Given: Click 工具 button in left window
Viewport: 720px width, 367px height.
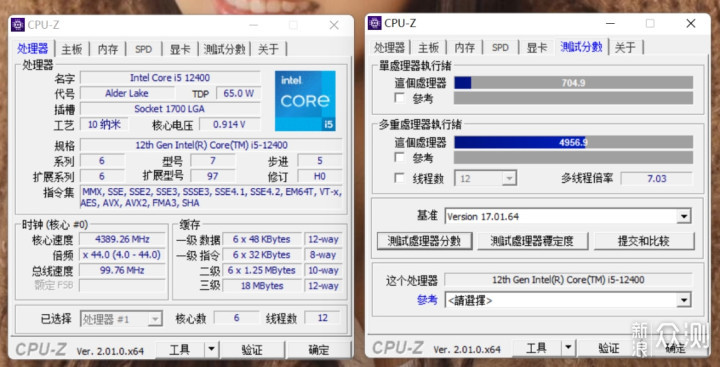Looking at the screenshot, I should point(180,350).
